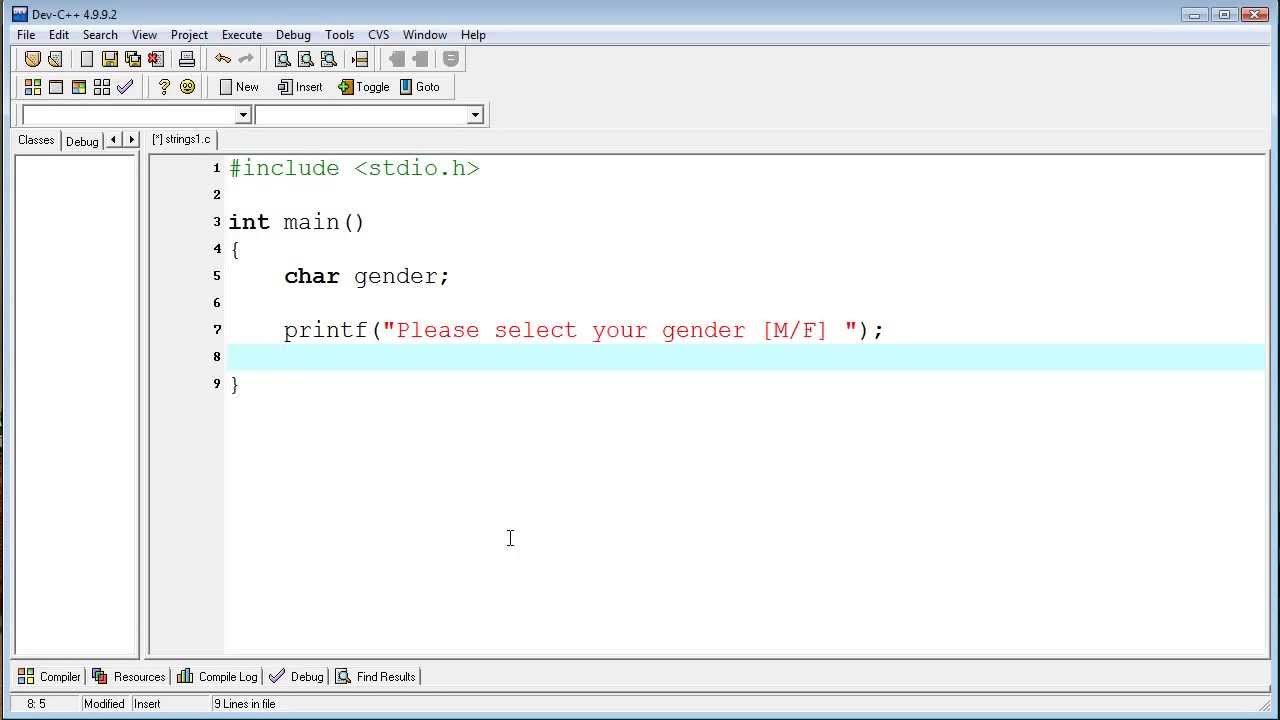Open the second members dropdown

[x=475, y=115]
